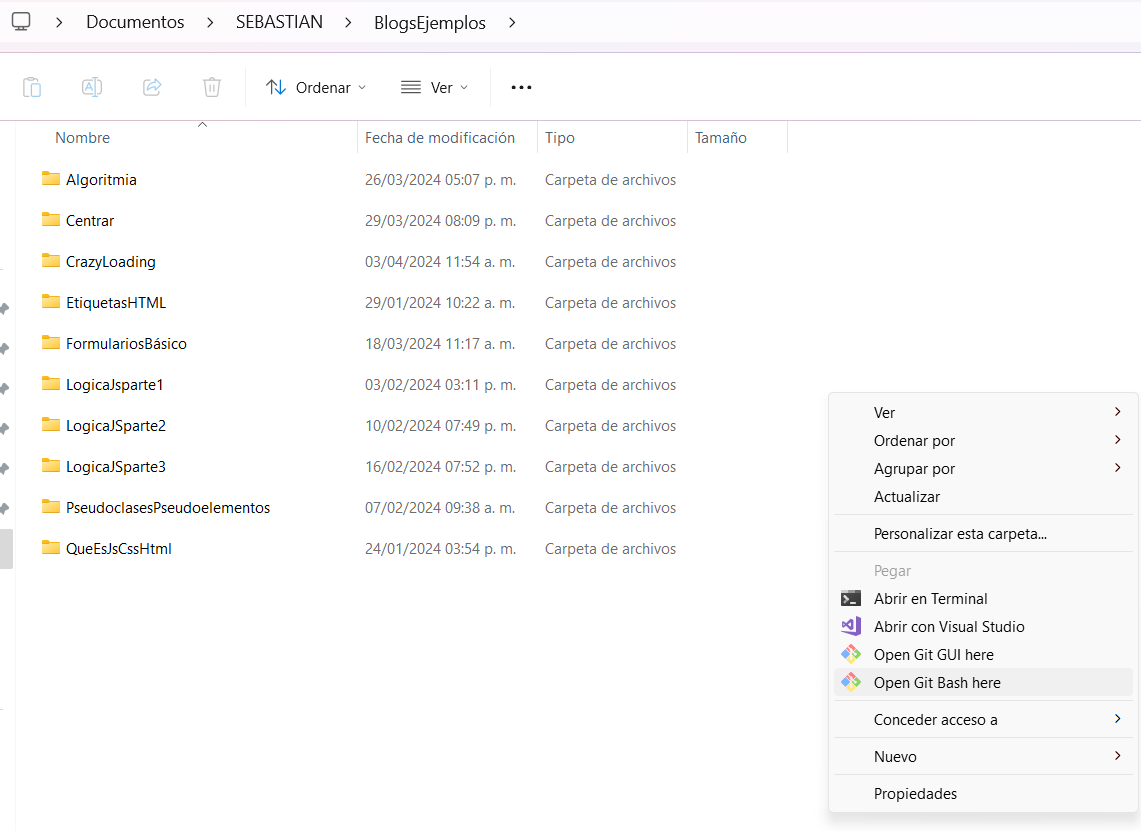Sort by the Tamaño column header
This screenshot has width=1141, height=831.
(720, 138)
